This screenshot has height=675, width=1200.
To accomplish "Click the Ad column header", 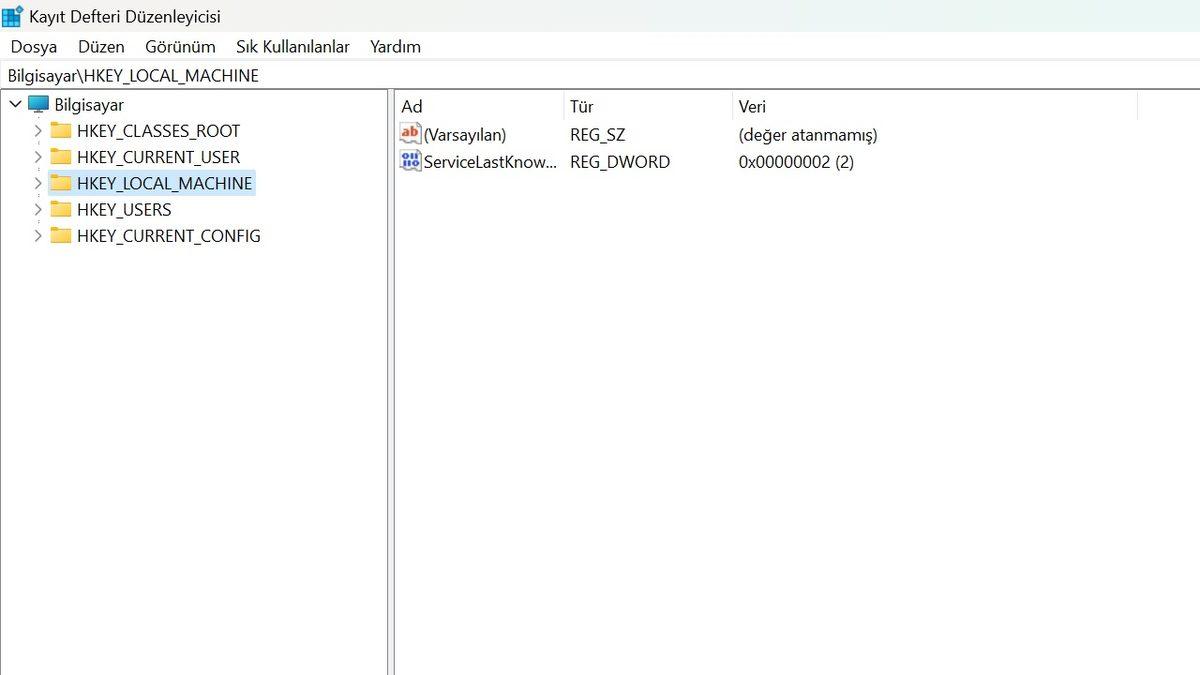I will 411,106.
